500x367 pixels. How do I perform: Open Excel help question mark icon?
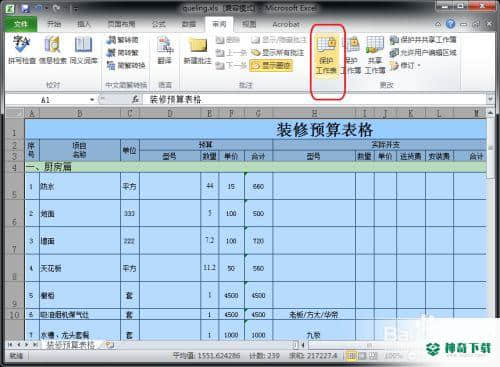(x=451, y=24)
